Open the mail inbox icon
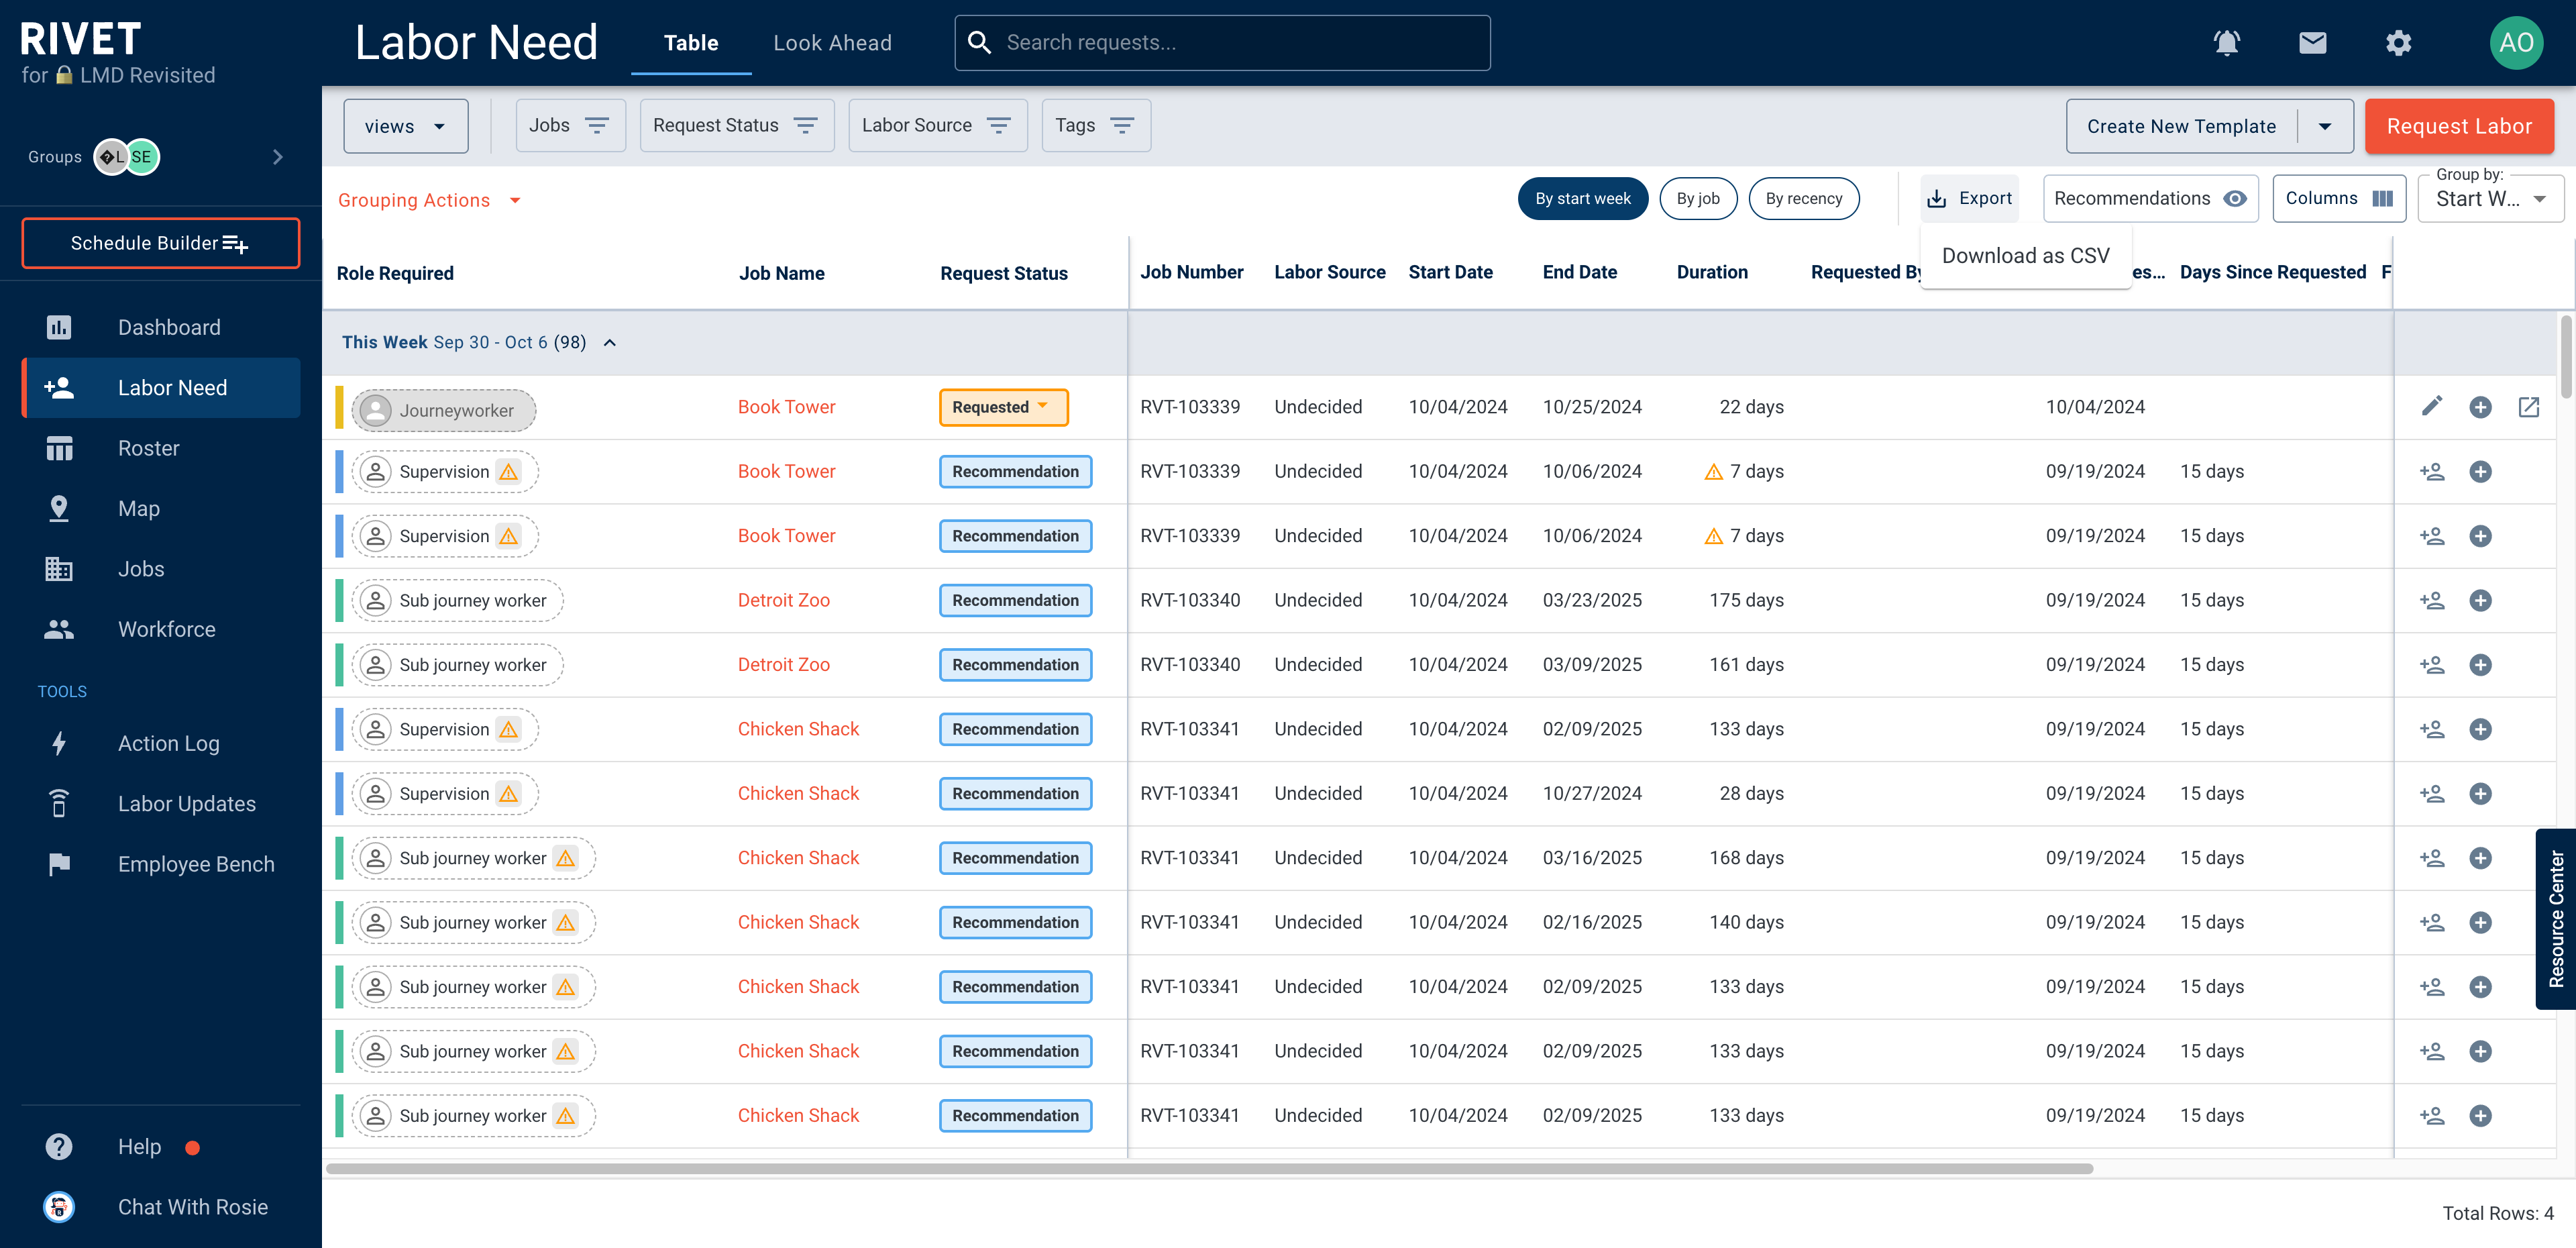Image resolution: width=2576 pixels, height=1248 pixels. pyautogui.click(x=2312, y=43)
